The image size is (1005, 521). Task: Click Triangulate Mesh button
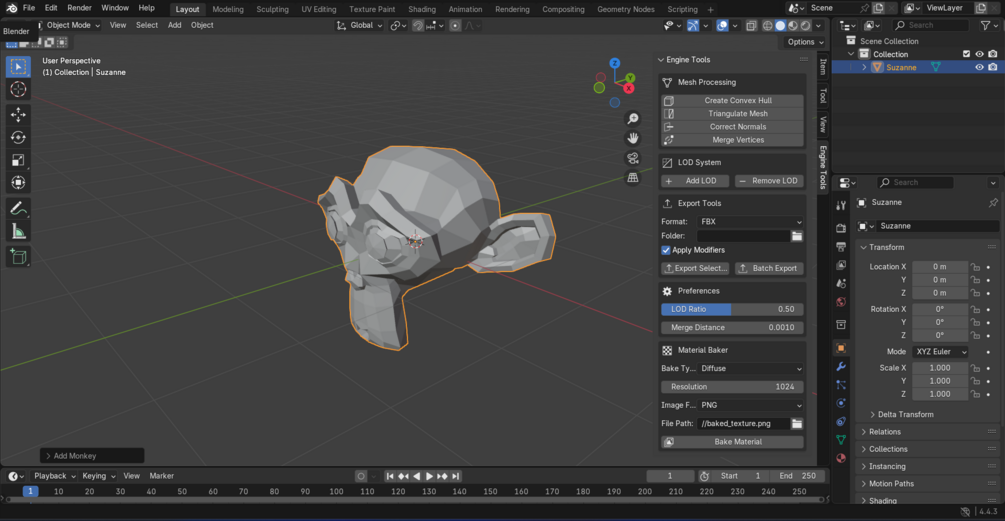(x=732, y=113)
